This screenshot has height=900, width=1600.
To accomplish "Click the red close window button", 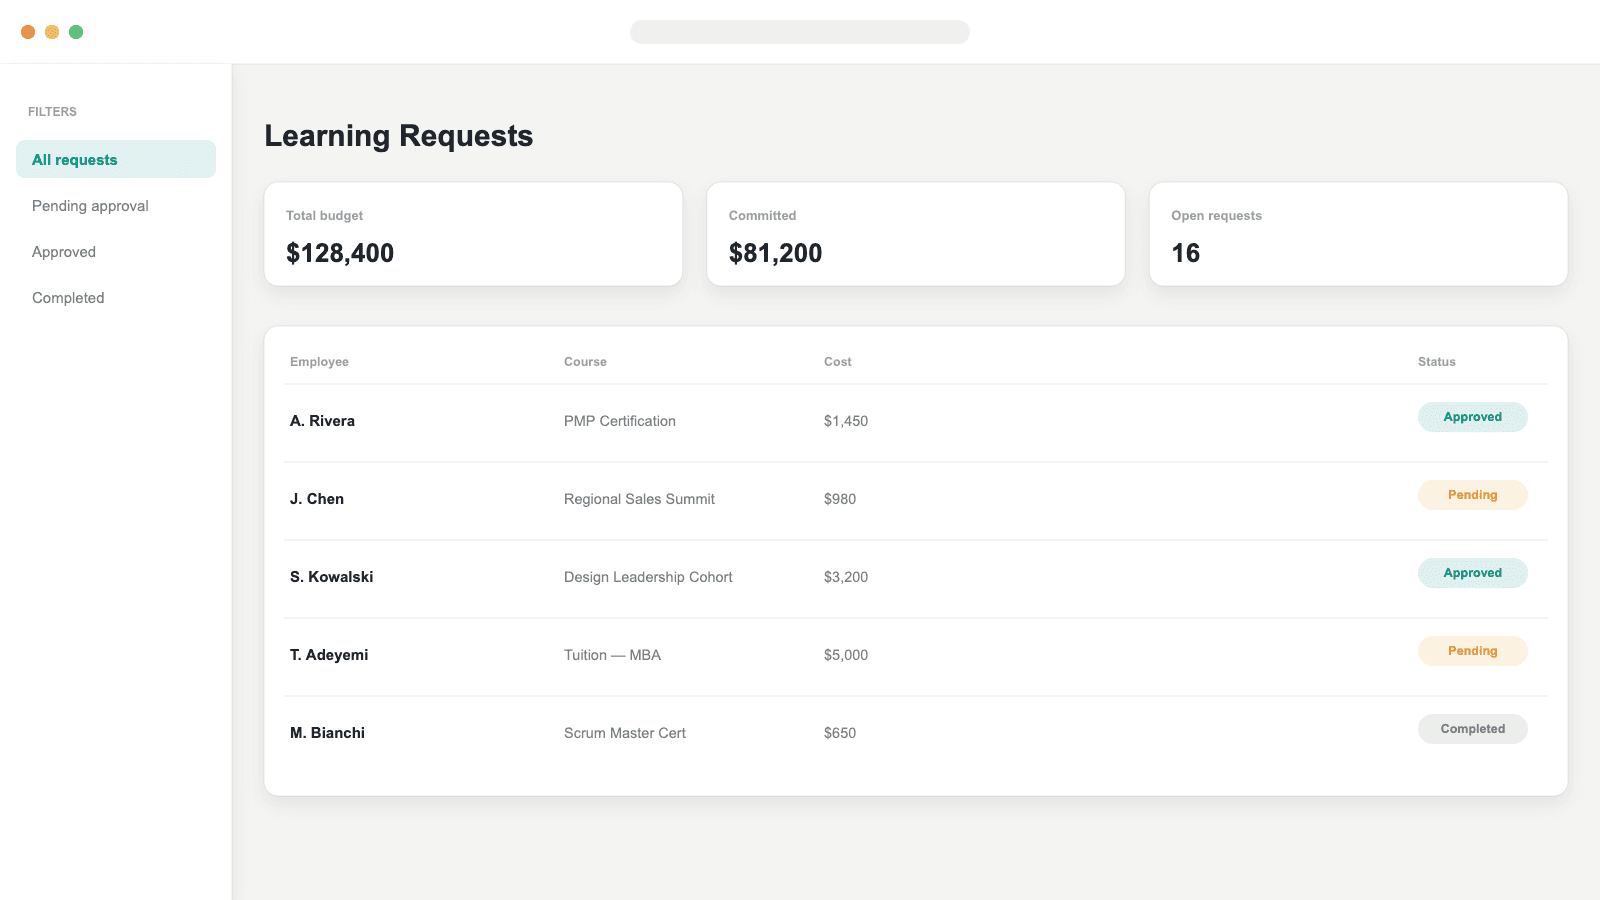I will pos(28,32).
